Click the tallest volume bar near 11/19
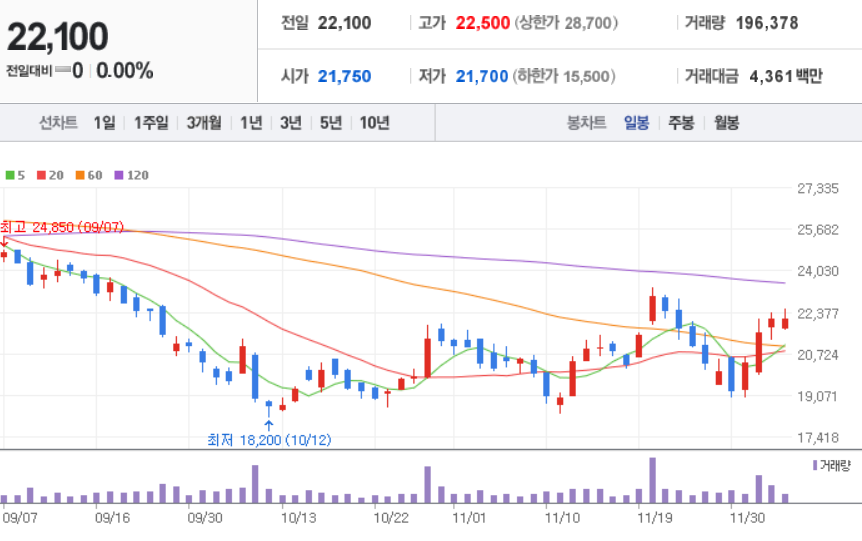 [653, 481]
